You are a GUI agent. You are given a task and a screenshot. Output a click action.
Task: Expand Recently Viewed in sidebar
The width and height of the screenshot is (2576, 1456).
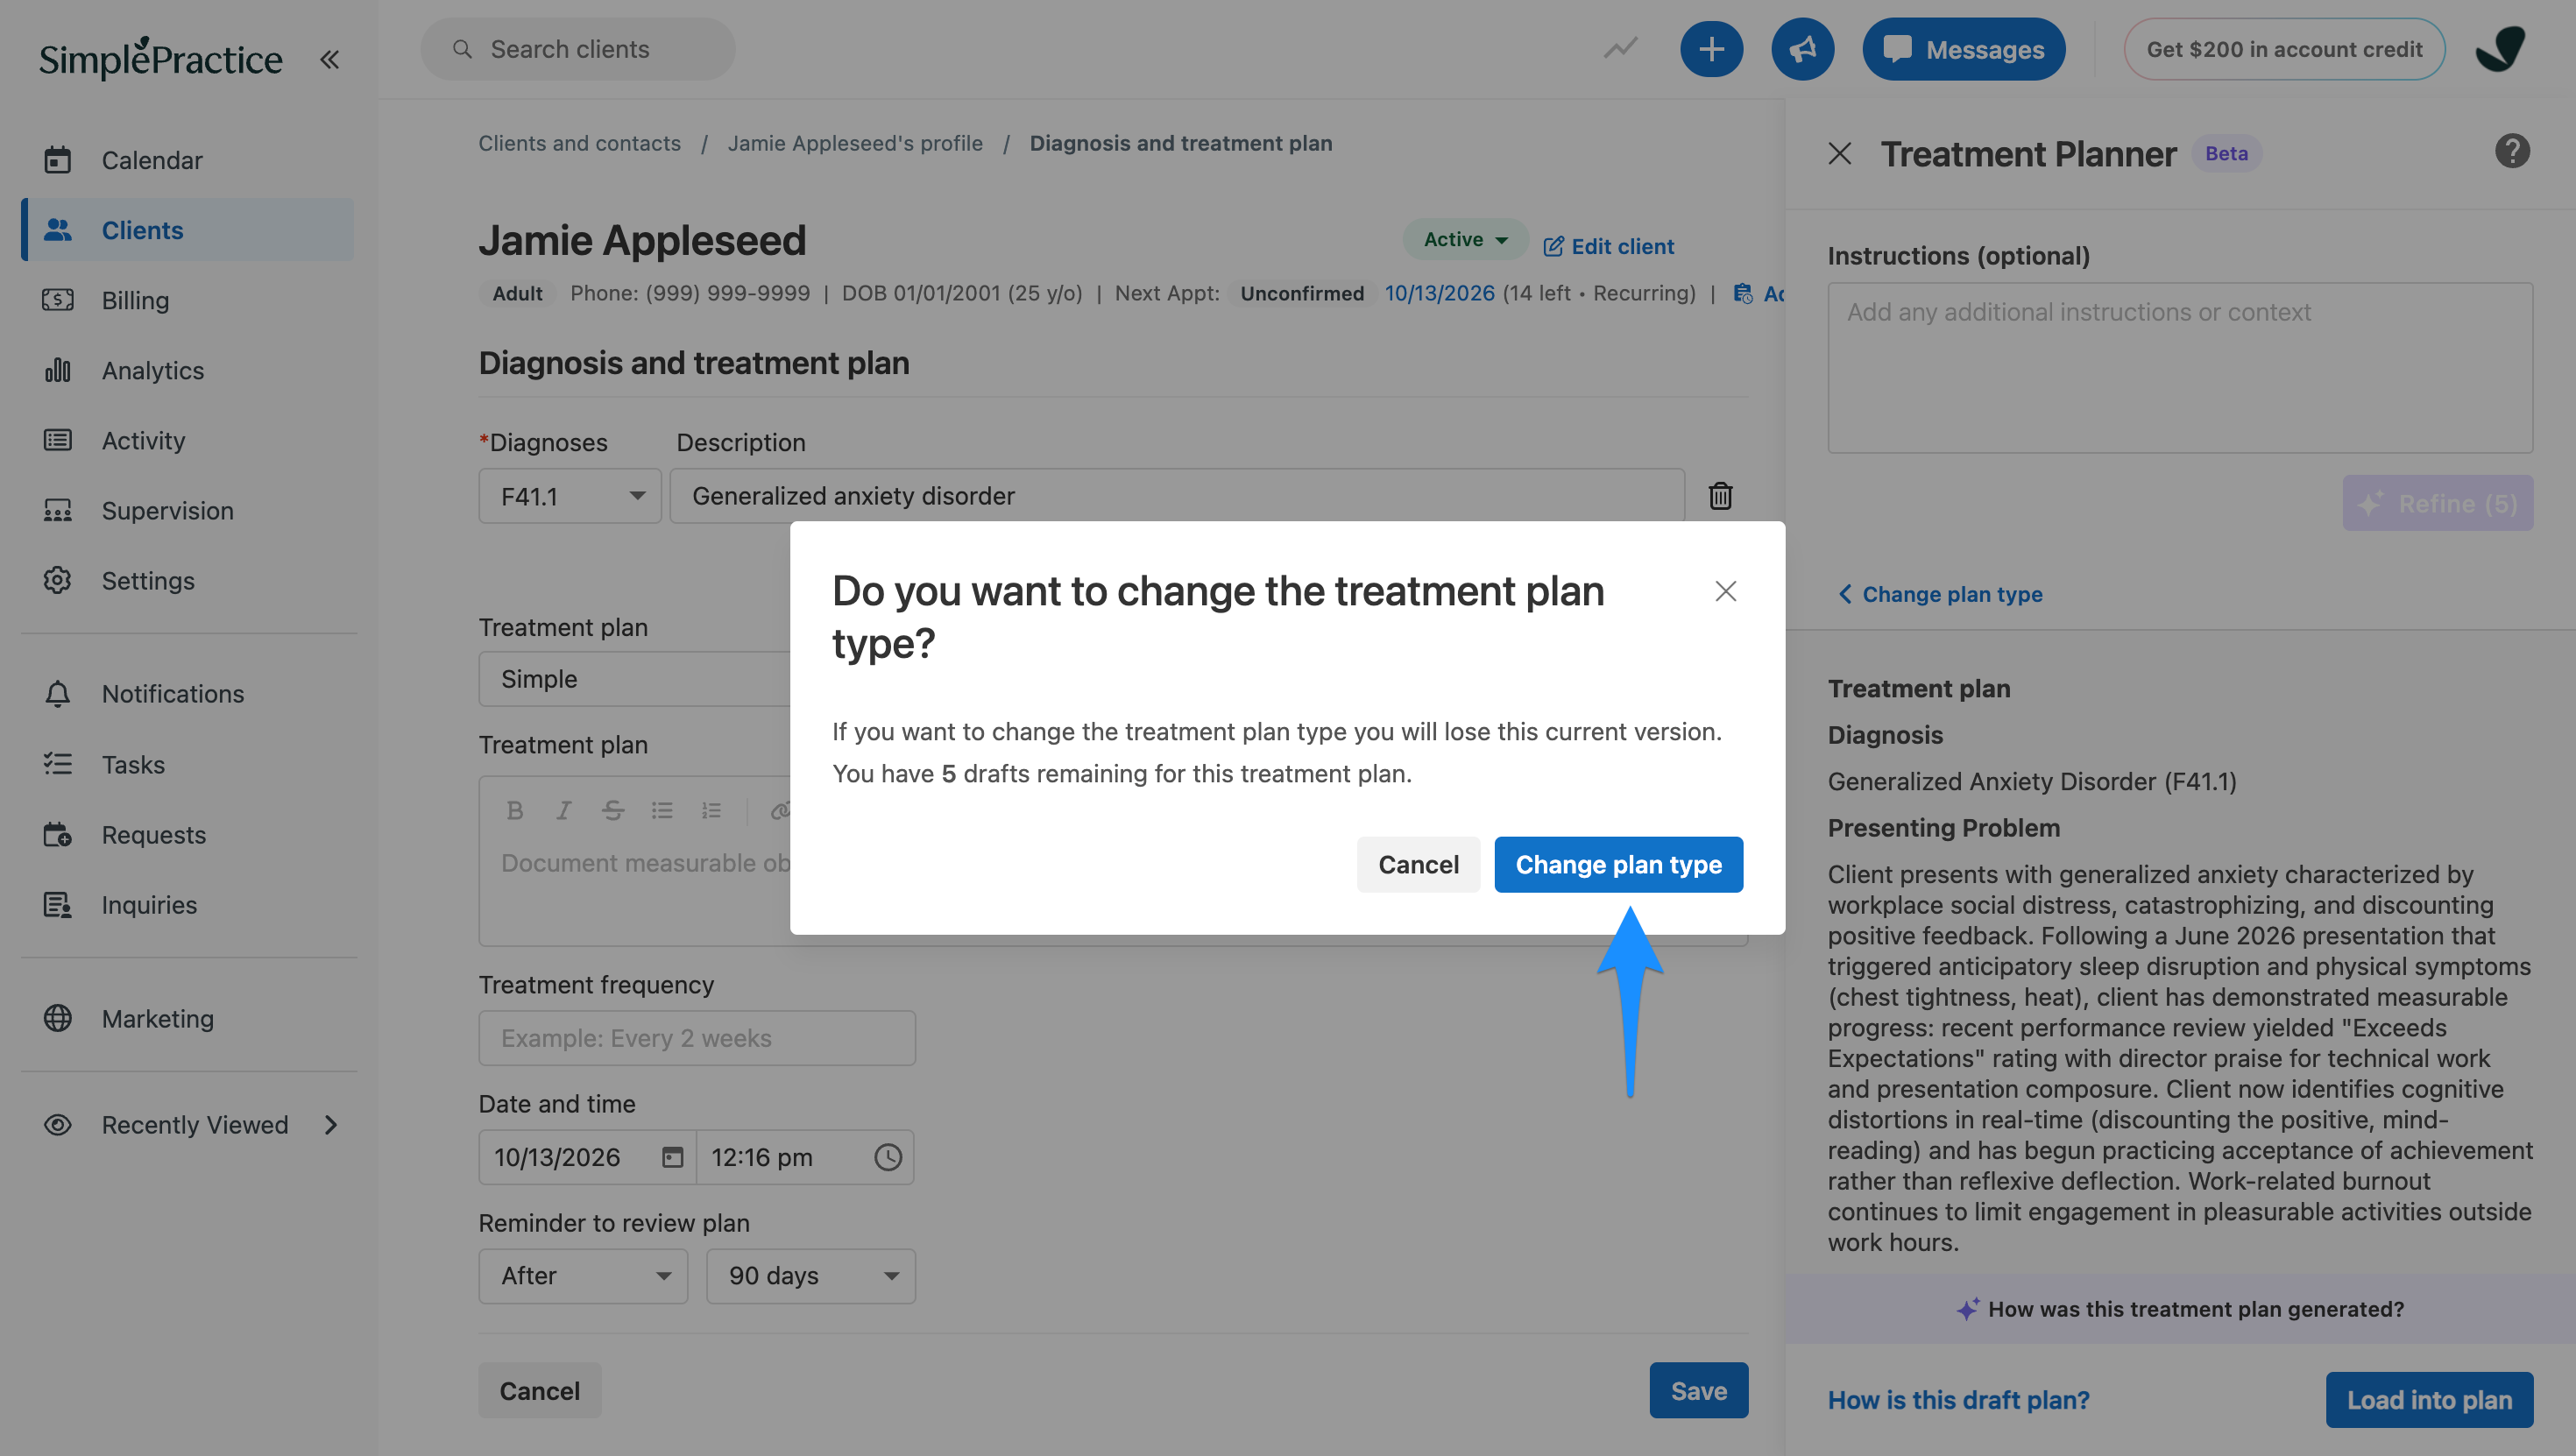tap(189, 1125)
